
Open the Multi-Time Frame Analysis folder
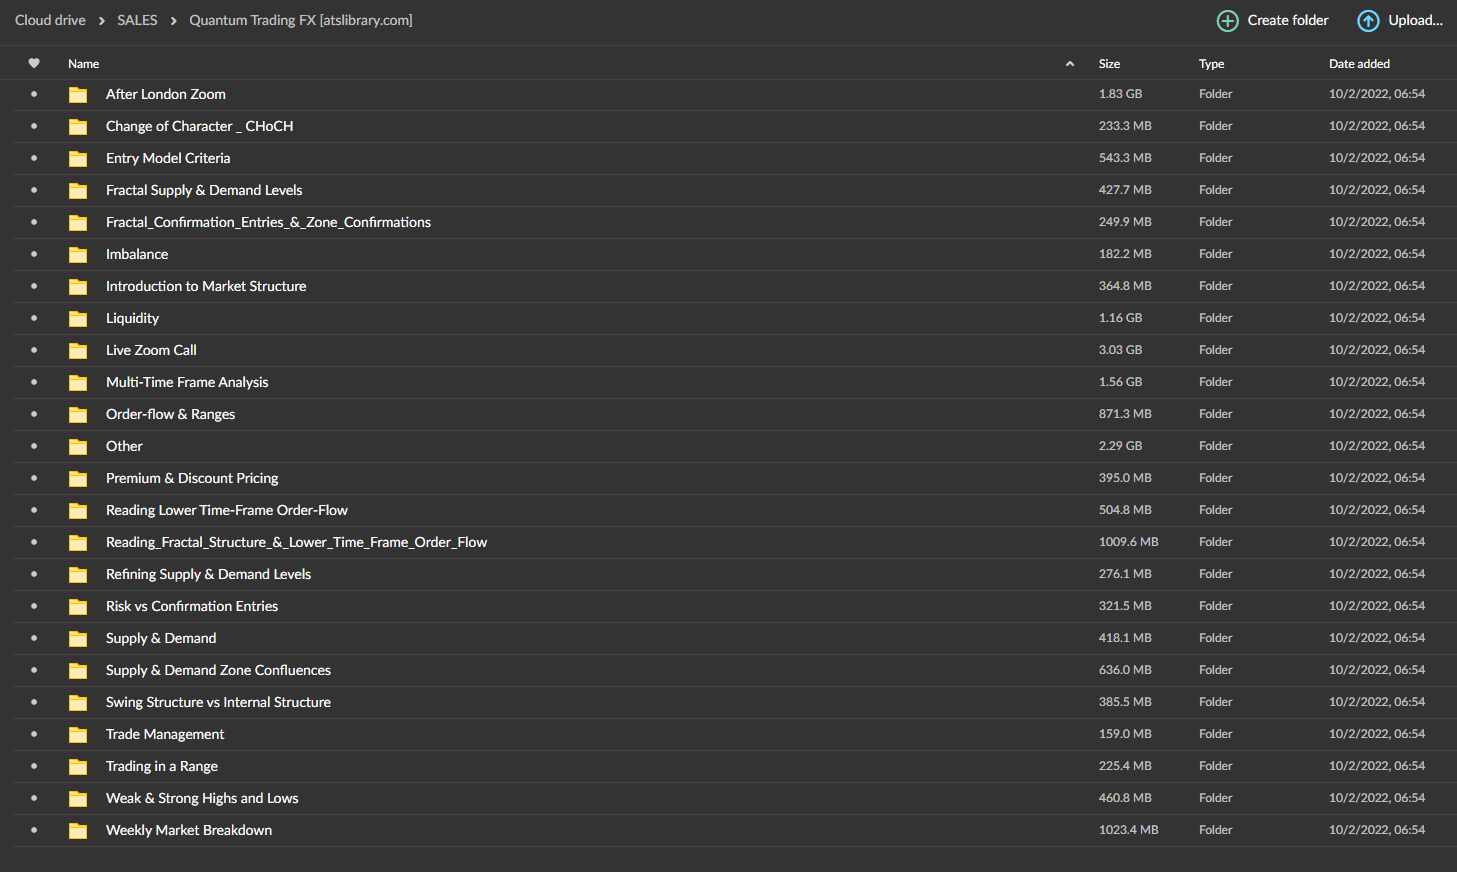(x=187, y=382)
